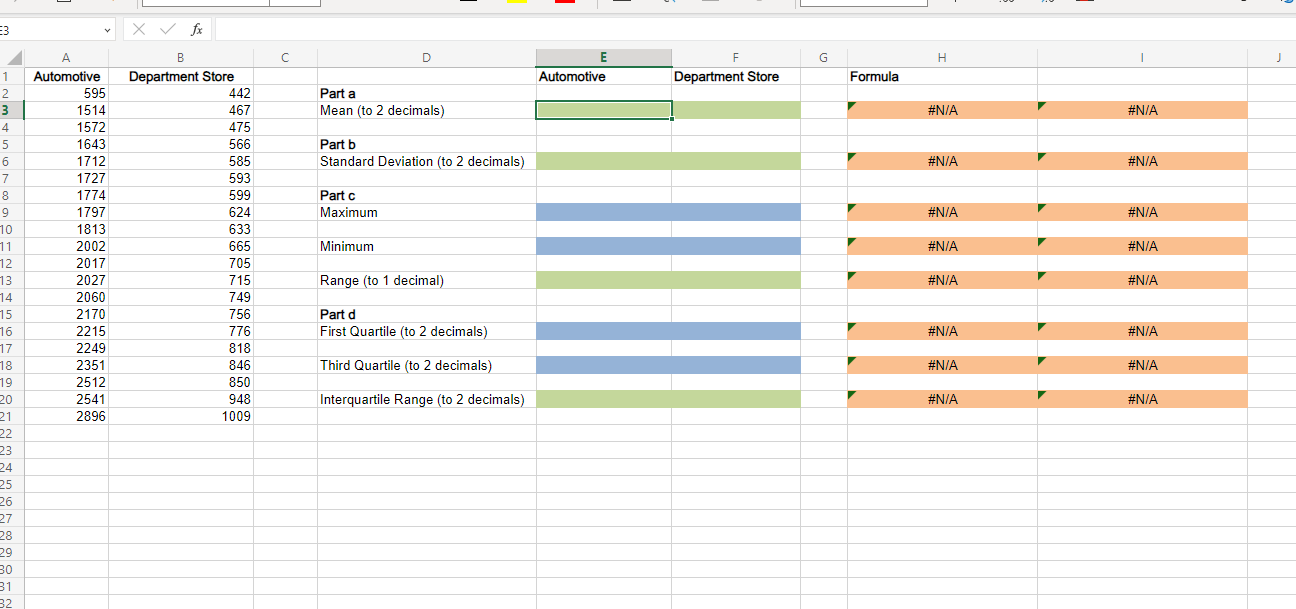
Task: Select the #N/A cell beside Mean formula
Action: 941,110
